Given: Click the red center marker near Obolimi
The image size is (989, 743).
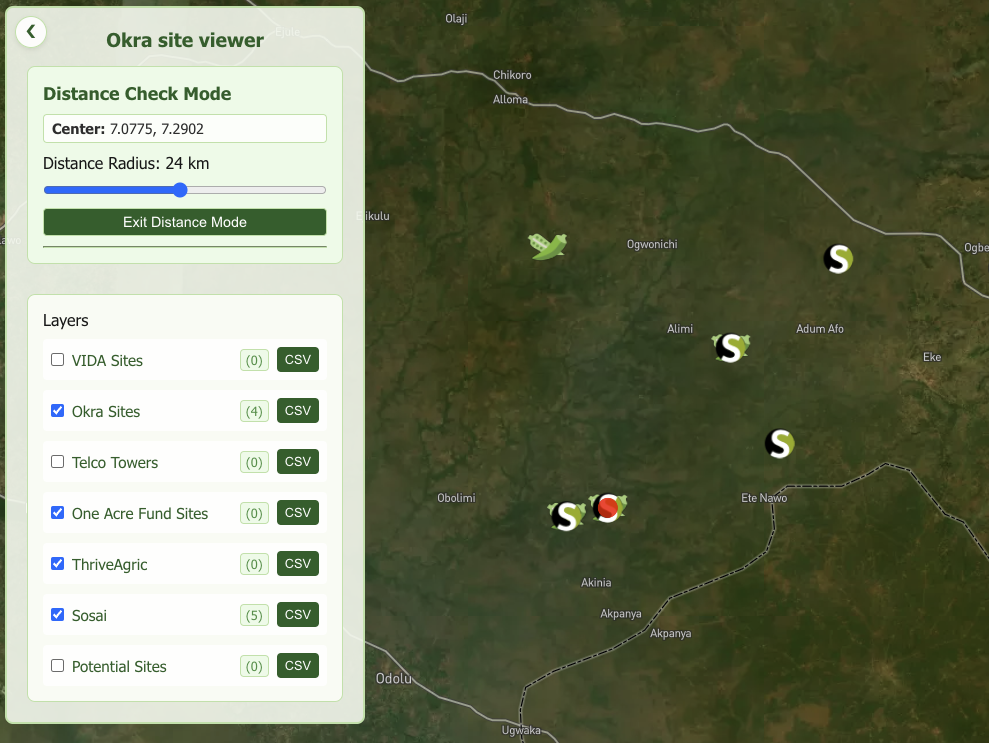Looking at the screenshot, I should click(607, 508).
